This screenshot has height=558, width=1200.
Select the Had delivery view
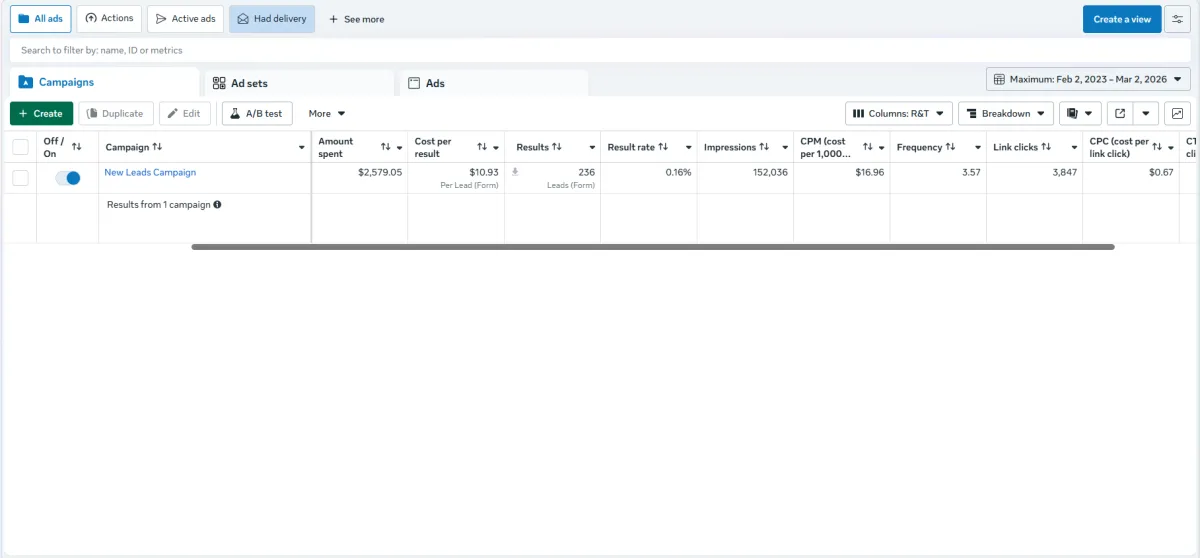pos(271,19)
